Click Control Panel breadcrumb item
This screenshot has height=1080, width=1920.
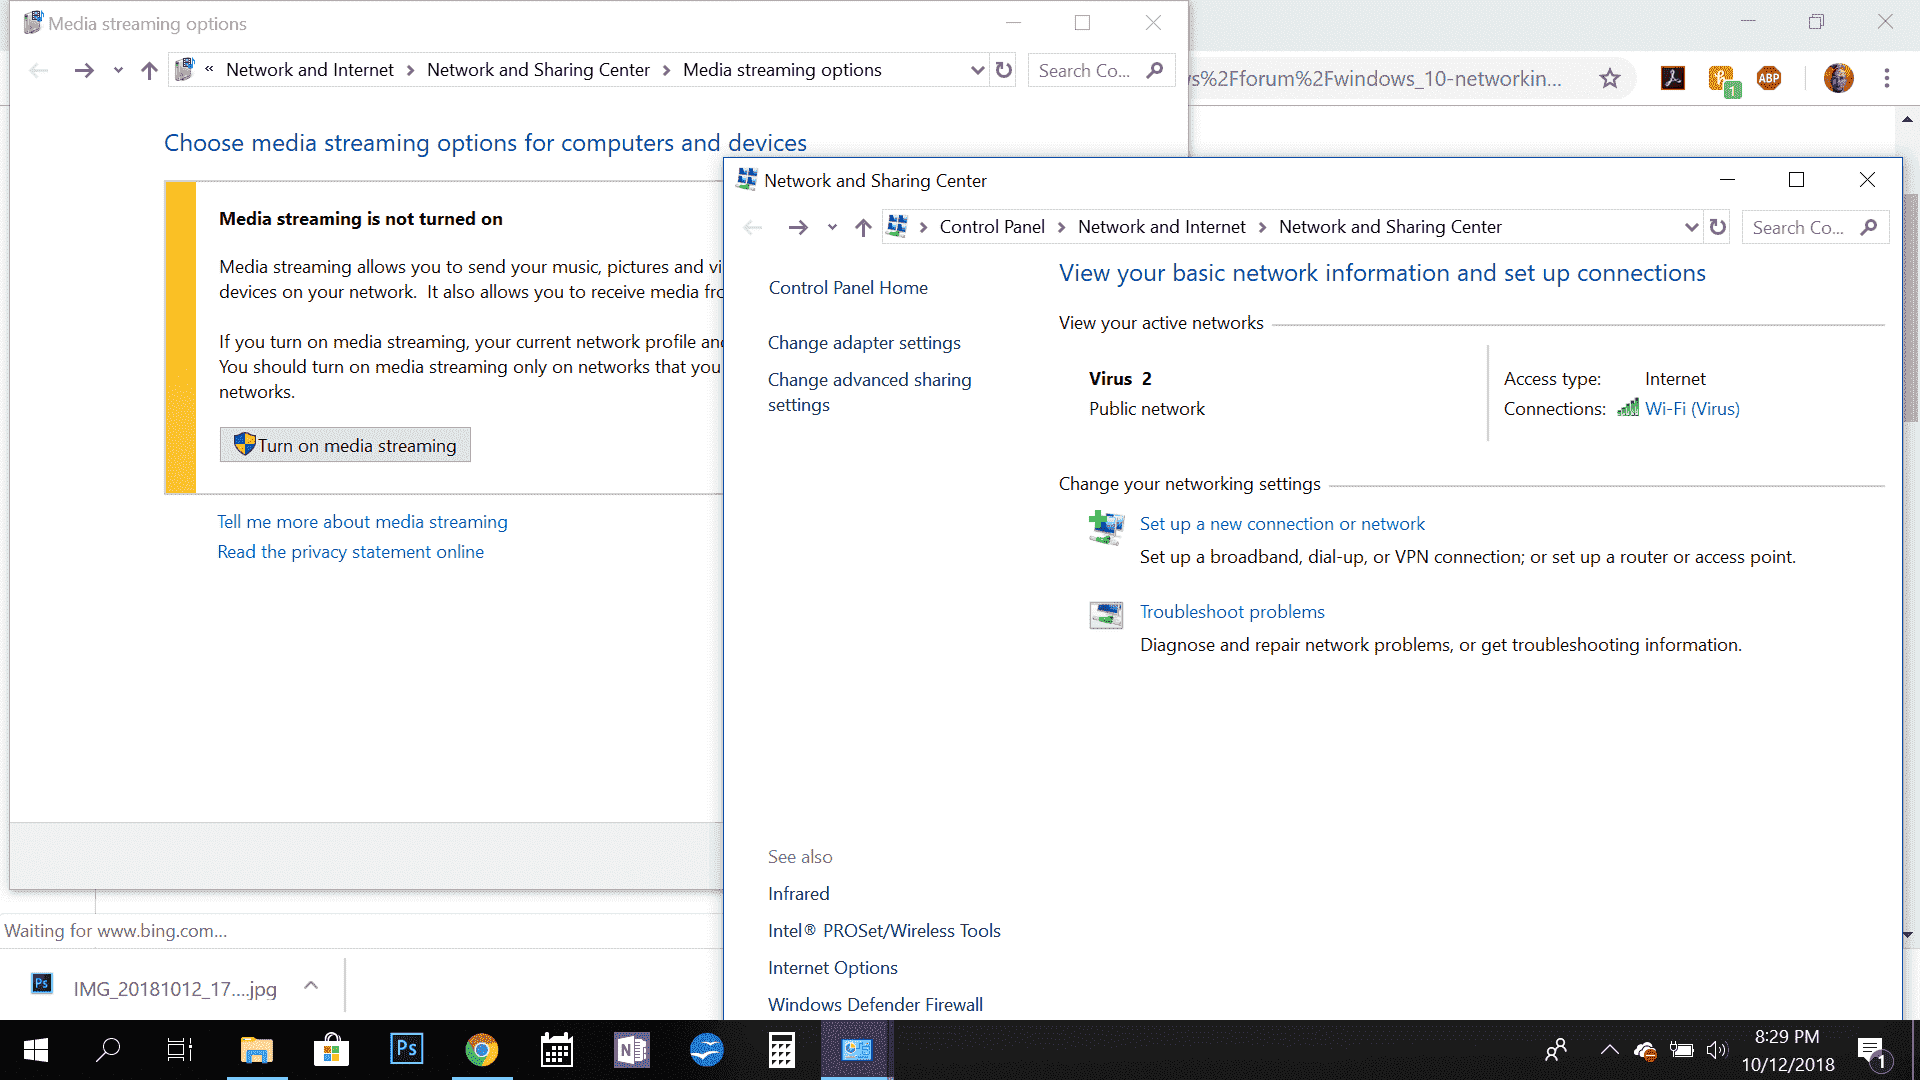(991, 227)
